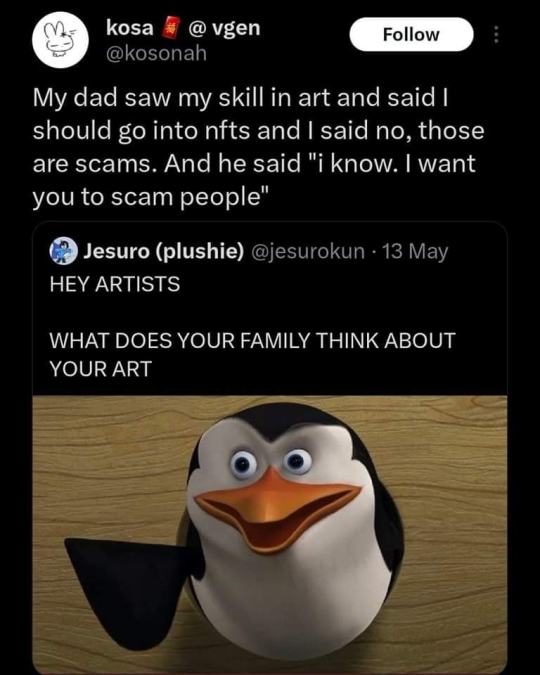
Task: Click the kosa display name
Action: [130, 28]
